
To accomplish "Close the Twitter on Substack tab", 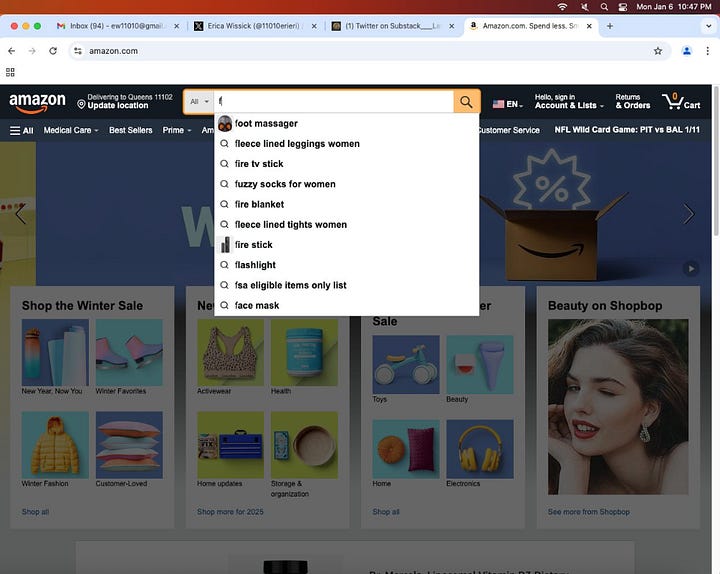I will (452, 26).
